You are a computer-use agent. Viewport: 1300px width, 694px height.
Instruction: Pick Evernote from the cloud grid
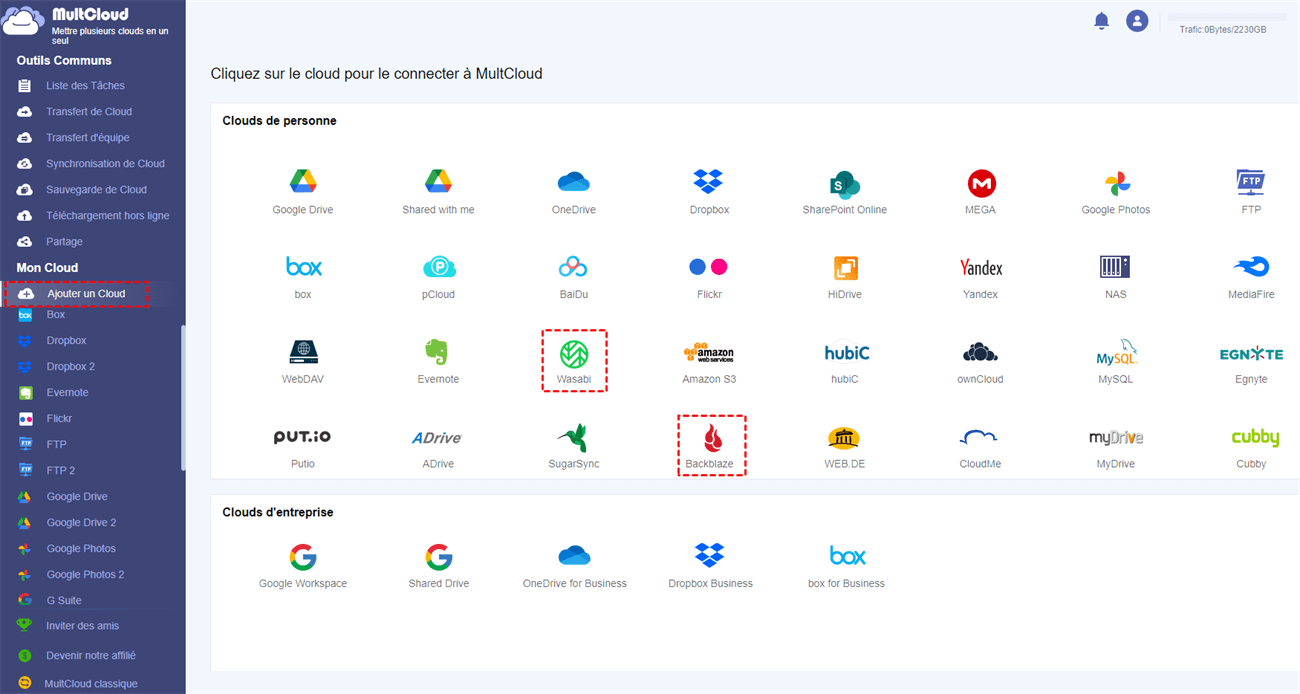(438, 361)
